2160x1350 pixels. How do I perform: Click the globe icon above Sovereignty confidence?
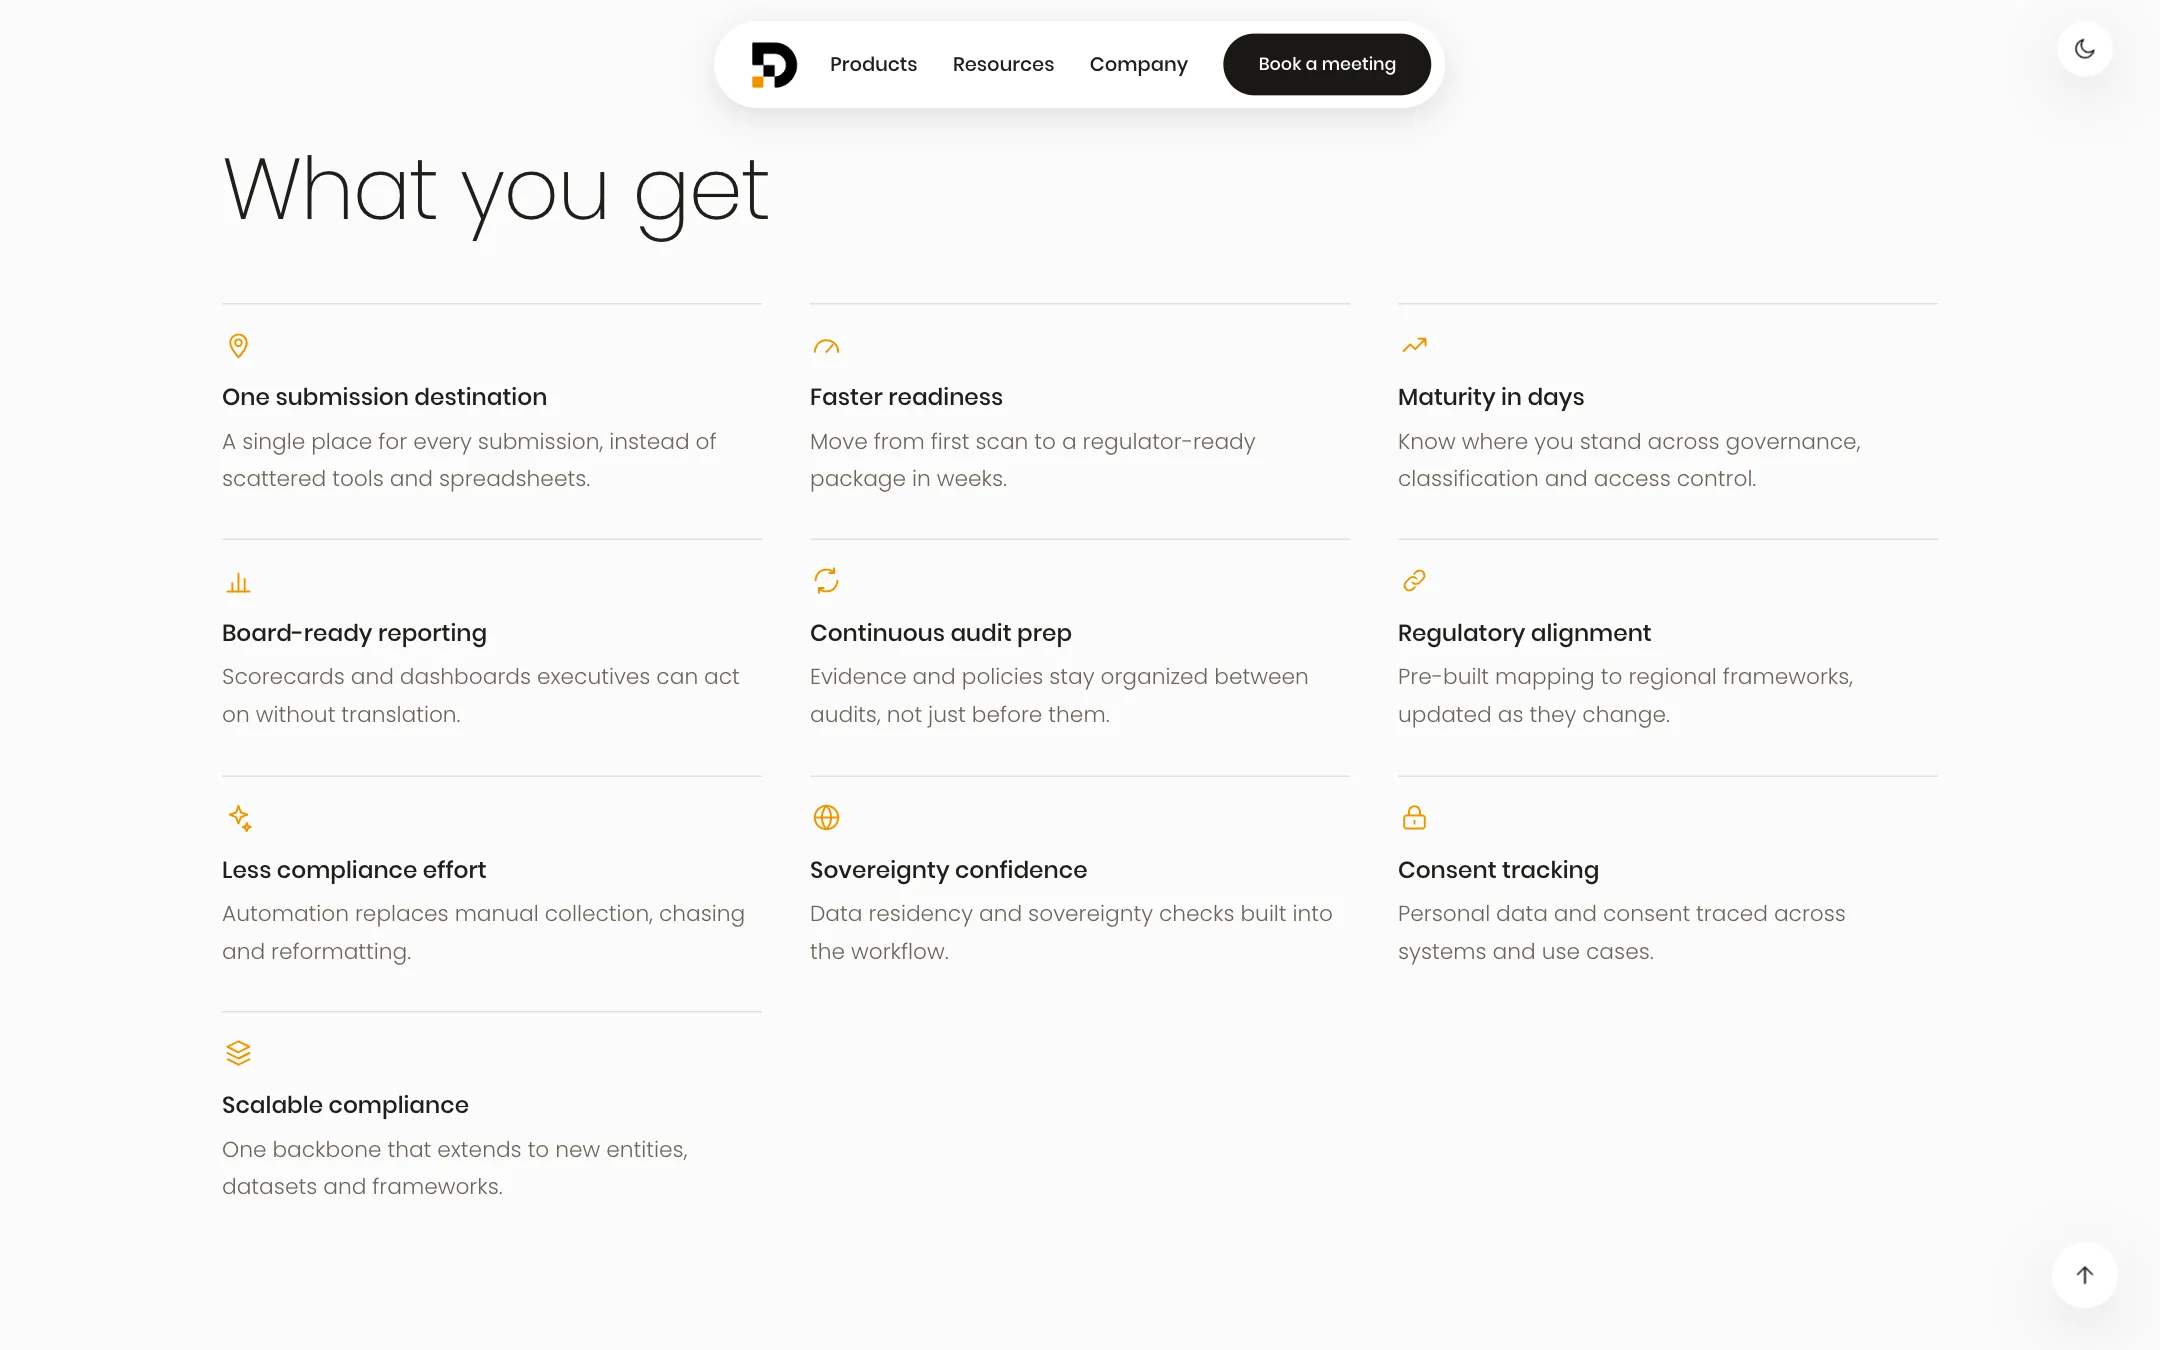click(826, 818)
